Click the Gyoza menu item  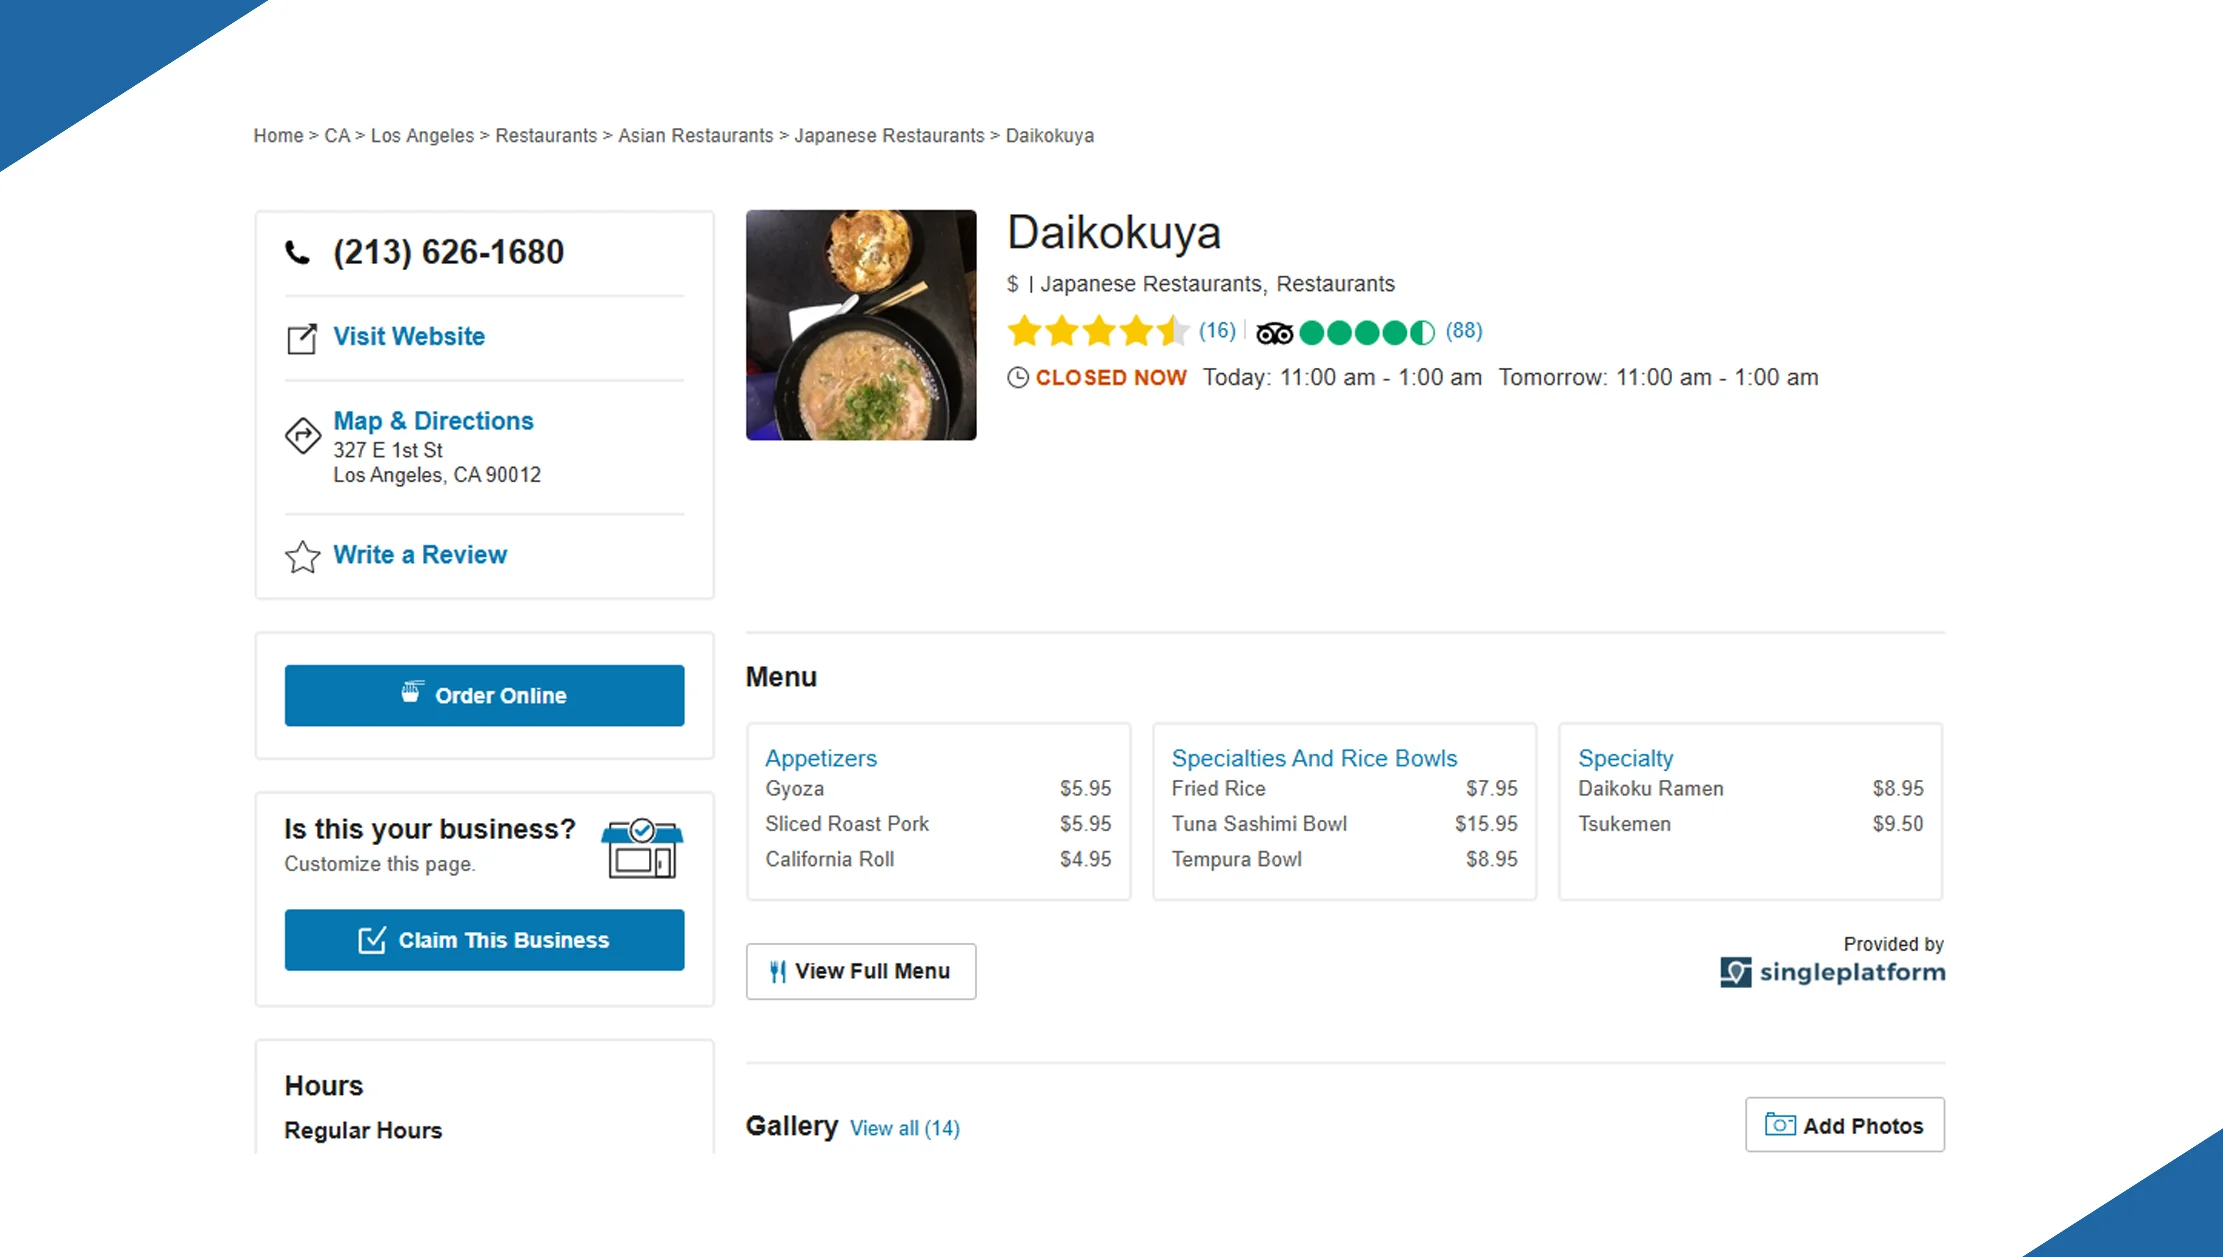[795, 789]
